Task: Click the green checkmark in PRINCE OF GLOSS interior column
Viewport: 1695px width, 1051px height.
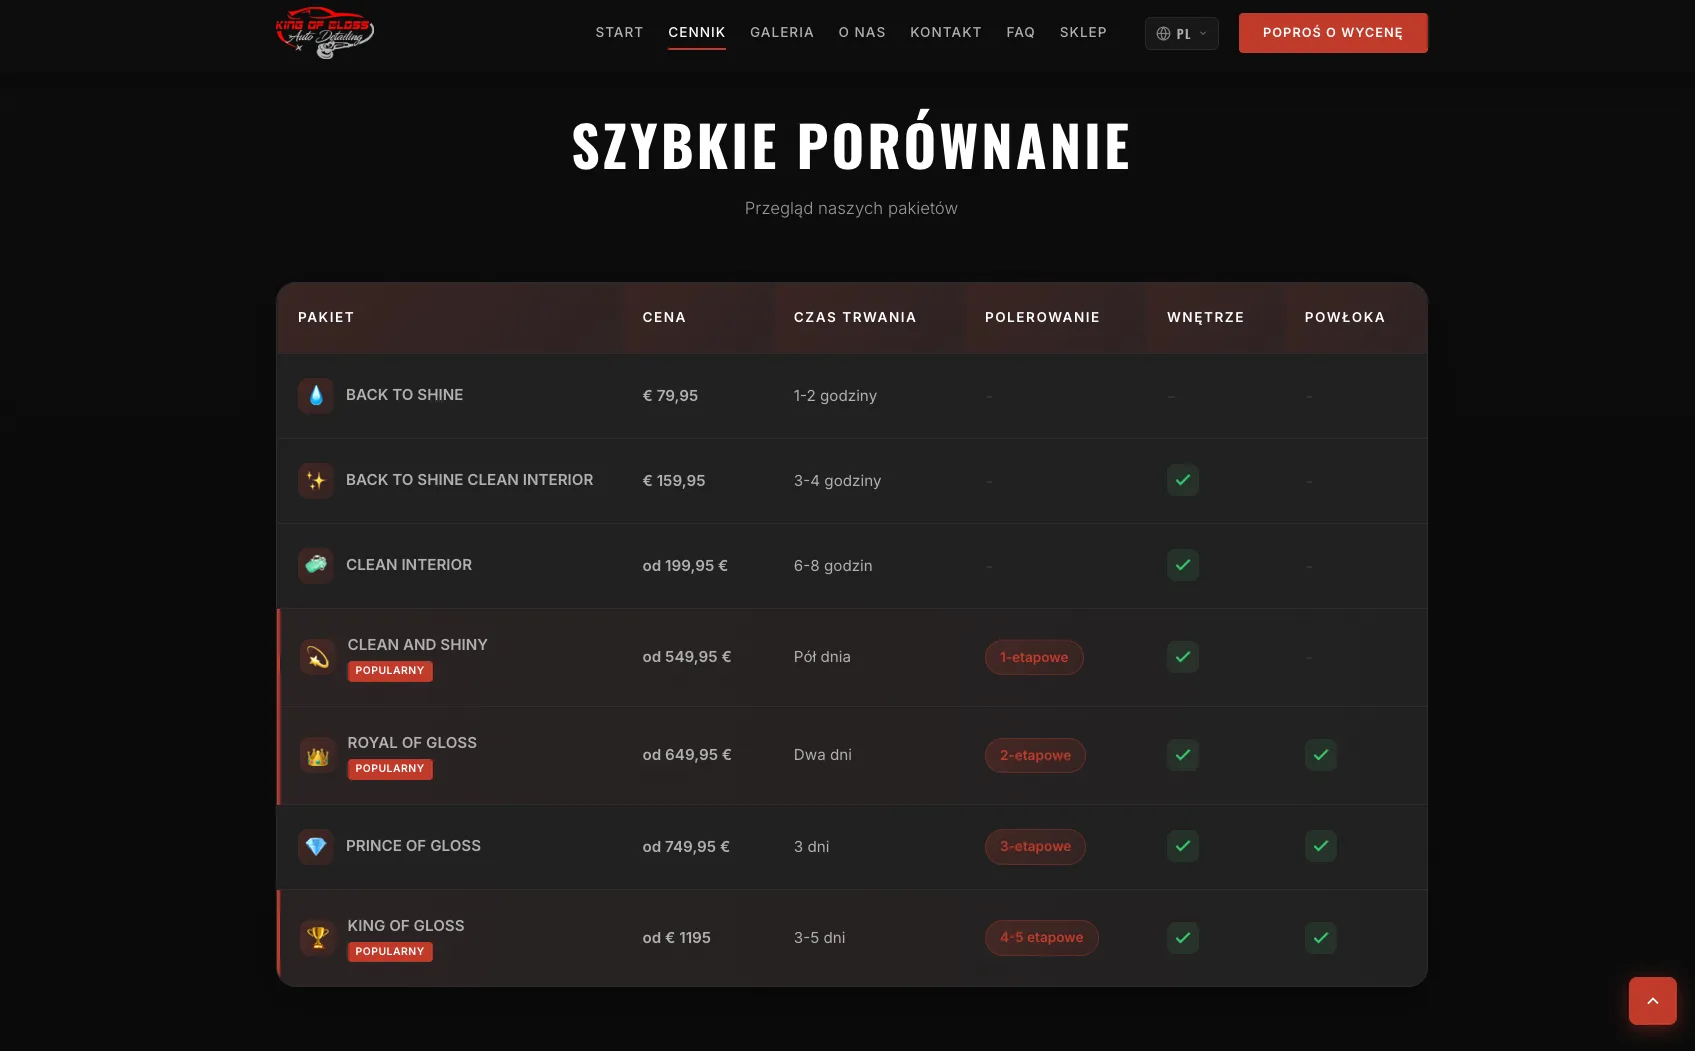Action: click(x=1182, y=846)
